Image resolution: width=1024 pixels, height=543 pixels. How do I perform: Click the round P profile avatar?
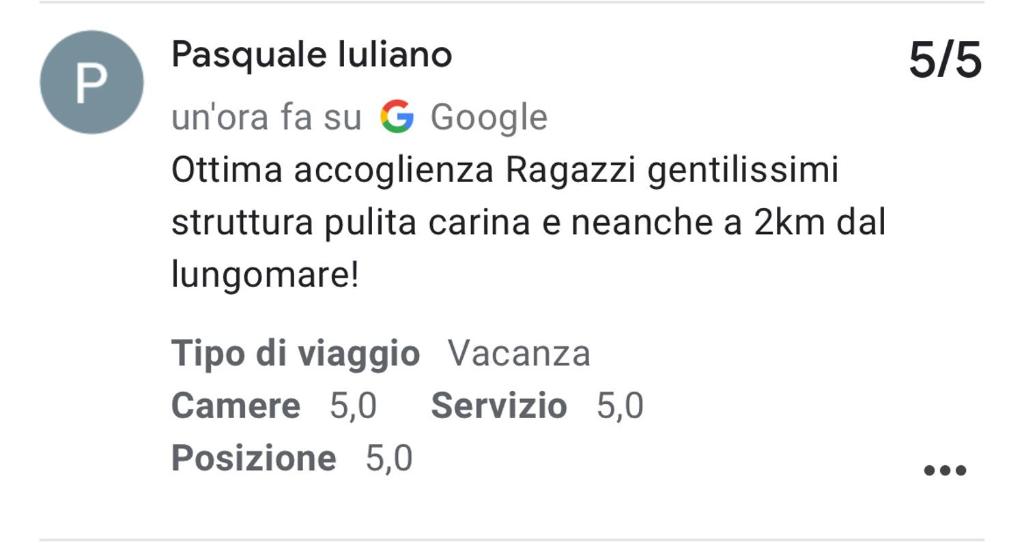tap(91, 82)
